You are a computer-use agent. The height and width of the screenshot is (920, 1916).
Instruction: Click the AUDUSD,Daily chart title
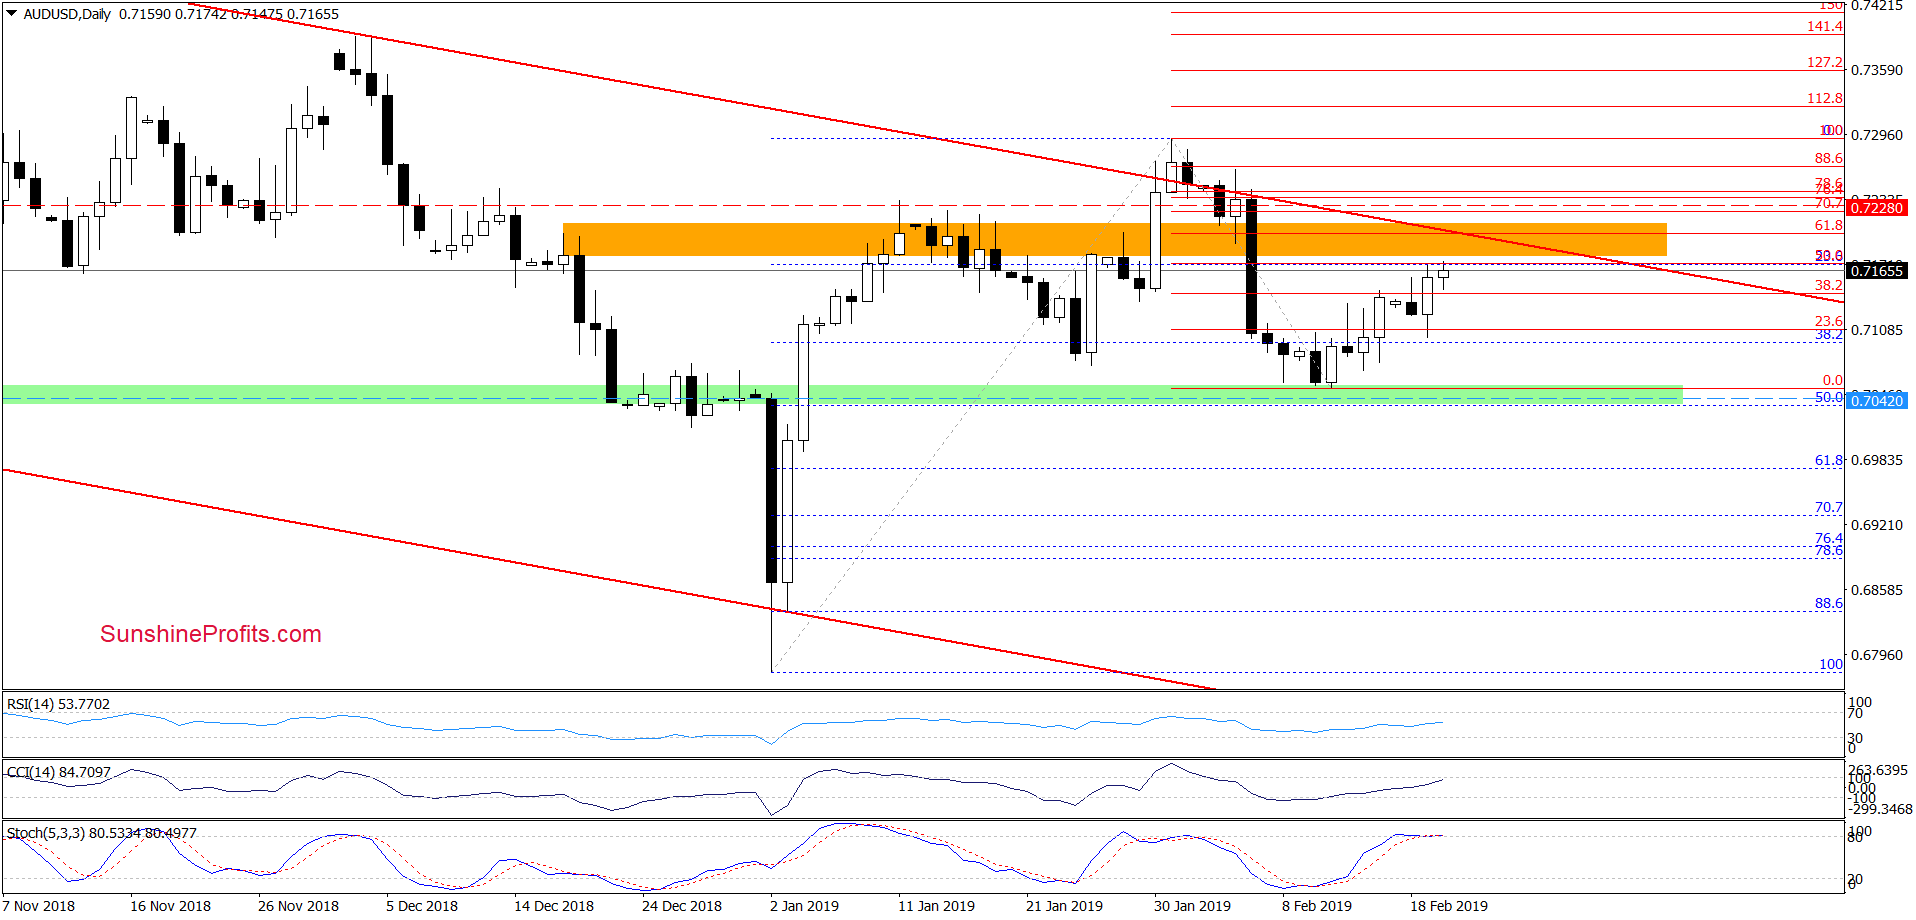coord(67,14)
